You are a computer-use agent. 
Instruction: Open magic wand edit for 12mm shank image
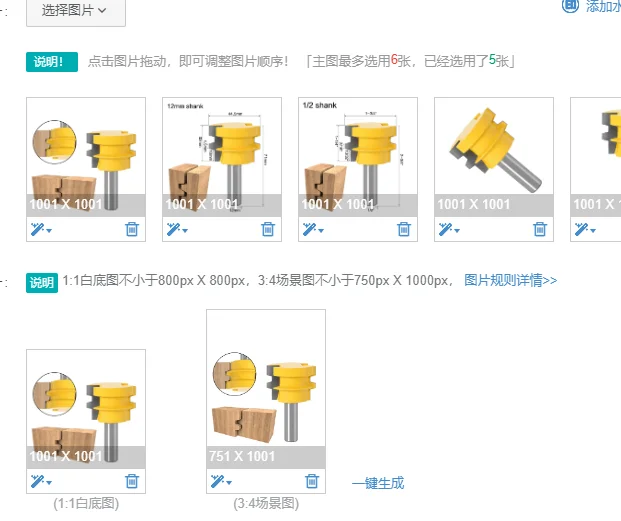[x=177, y=229]
